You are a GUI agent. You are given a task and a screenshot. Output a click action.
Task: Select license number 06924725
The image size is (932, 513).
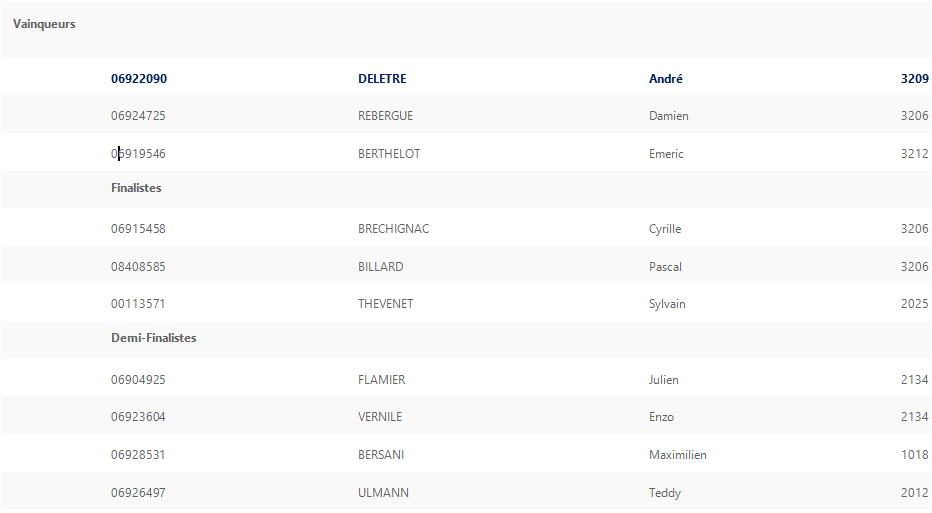(138, 116)
